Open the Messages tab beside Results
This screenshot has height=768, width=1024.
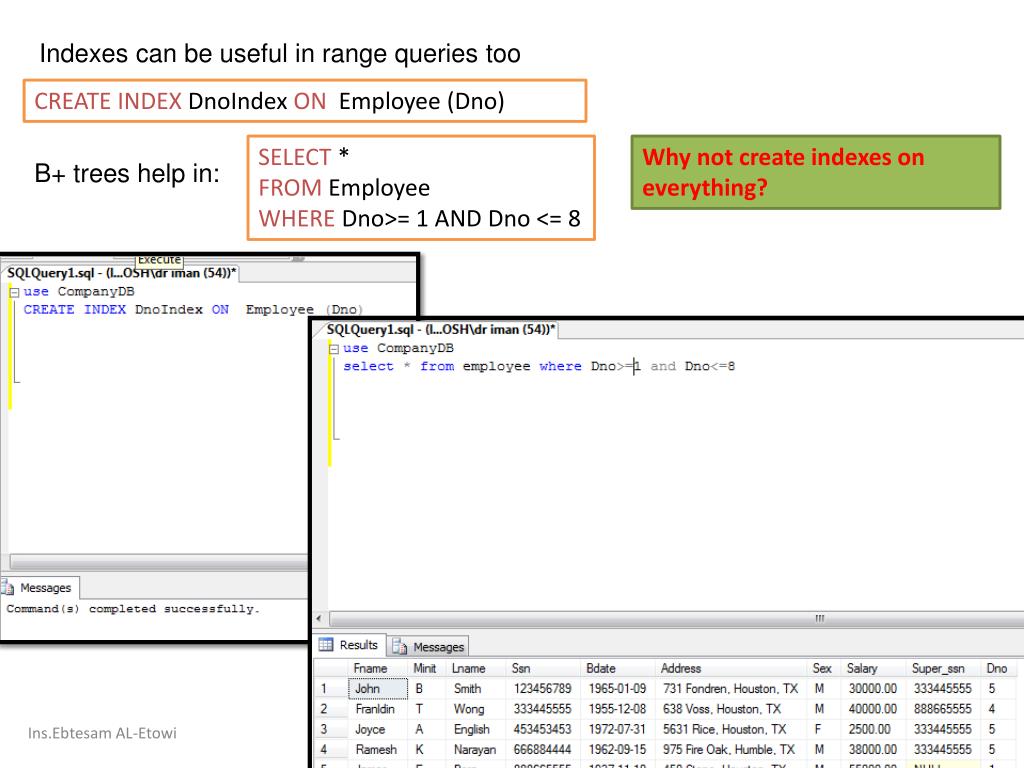coord(429,647)
